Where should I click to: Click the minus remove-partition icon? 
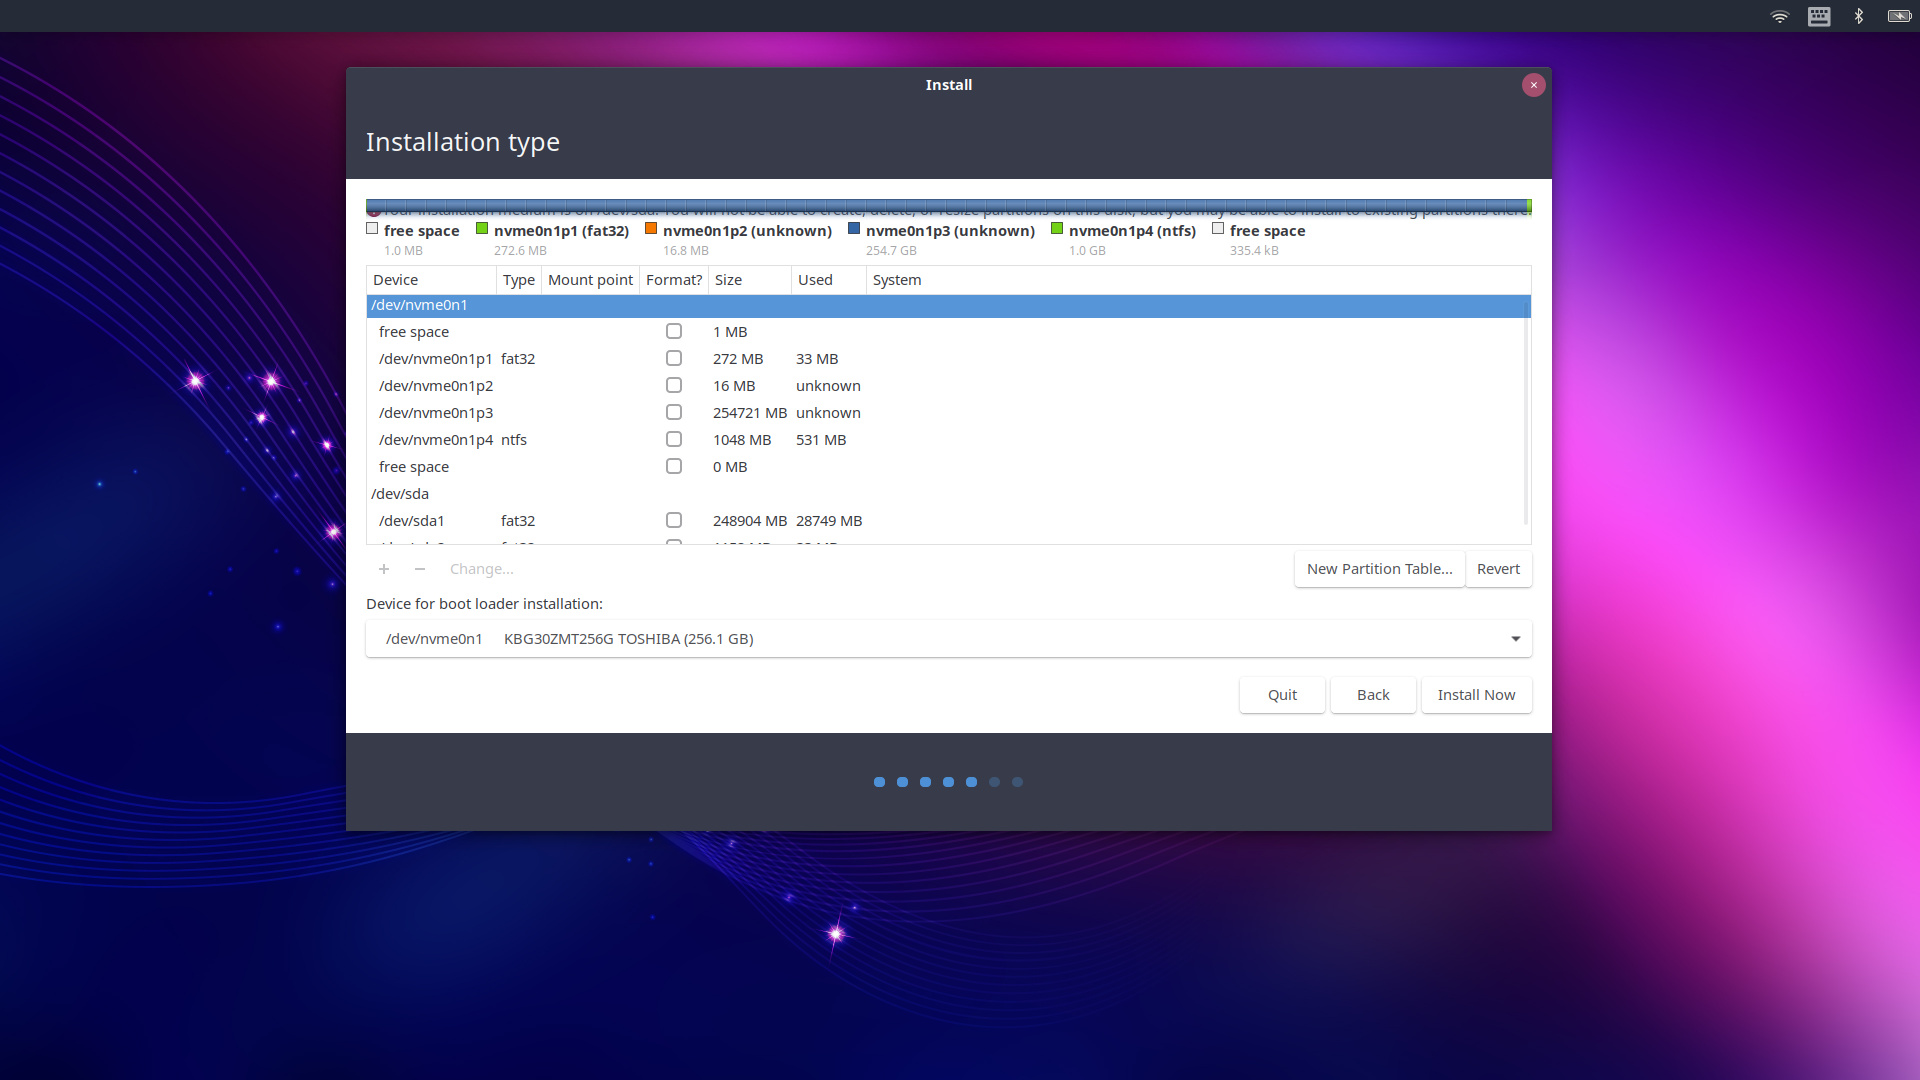tap(420, 569)
